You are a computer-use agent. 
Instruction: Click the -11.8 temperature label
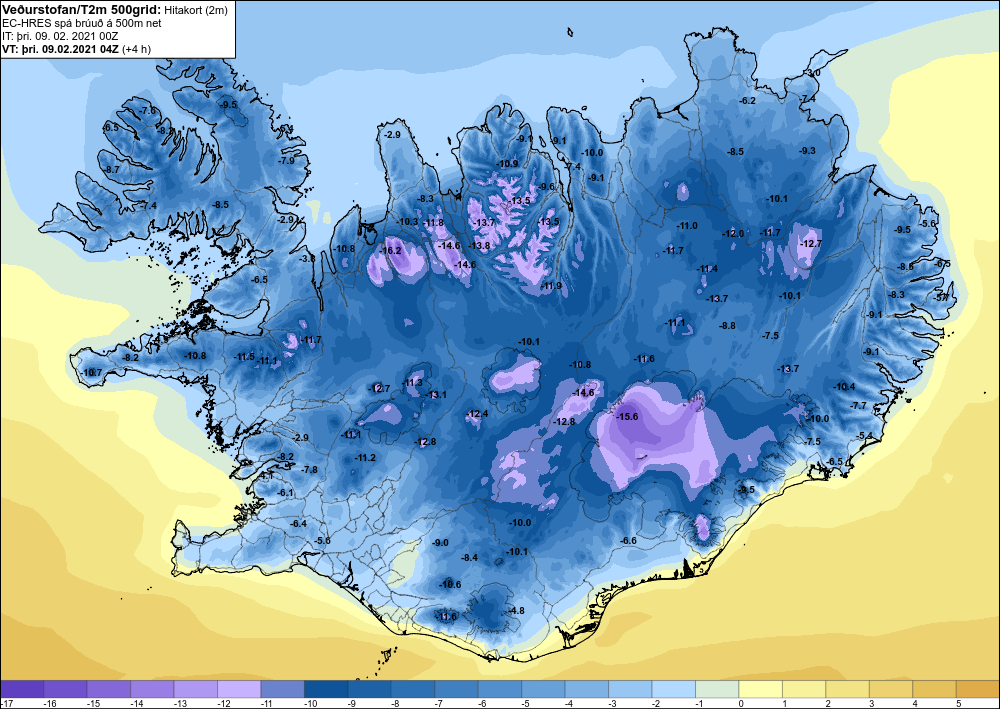(434, 223)
